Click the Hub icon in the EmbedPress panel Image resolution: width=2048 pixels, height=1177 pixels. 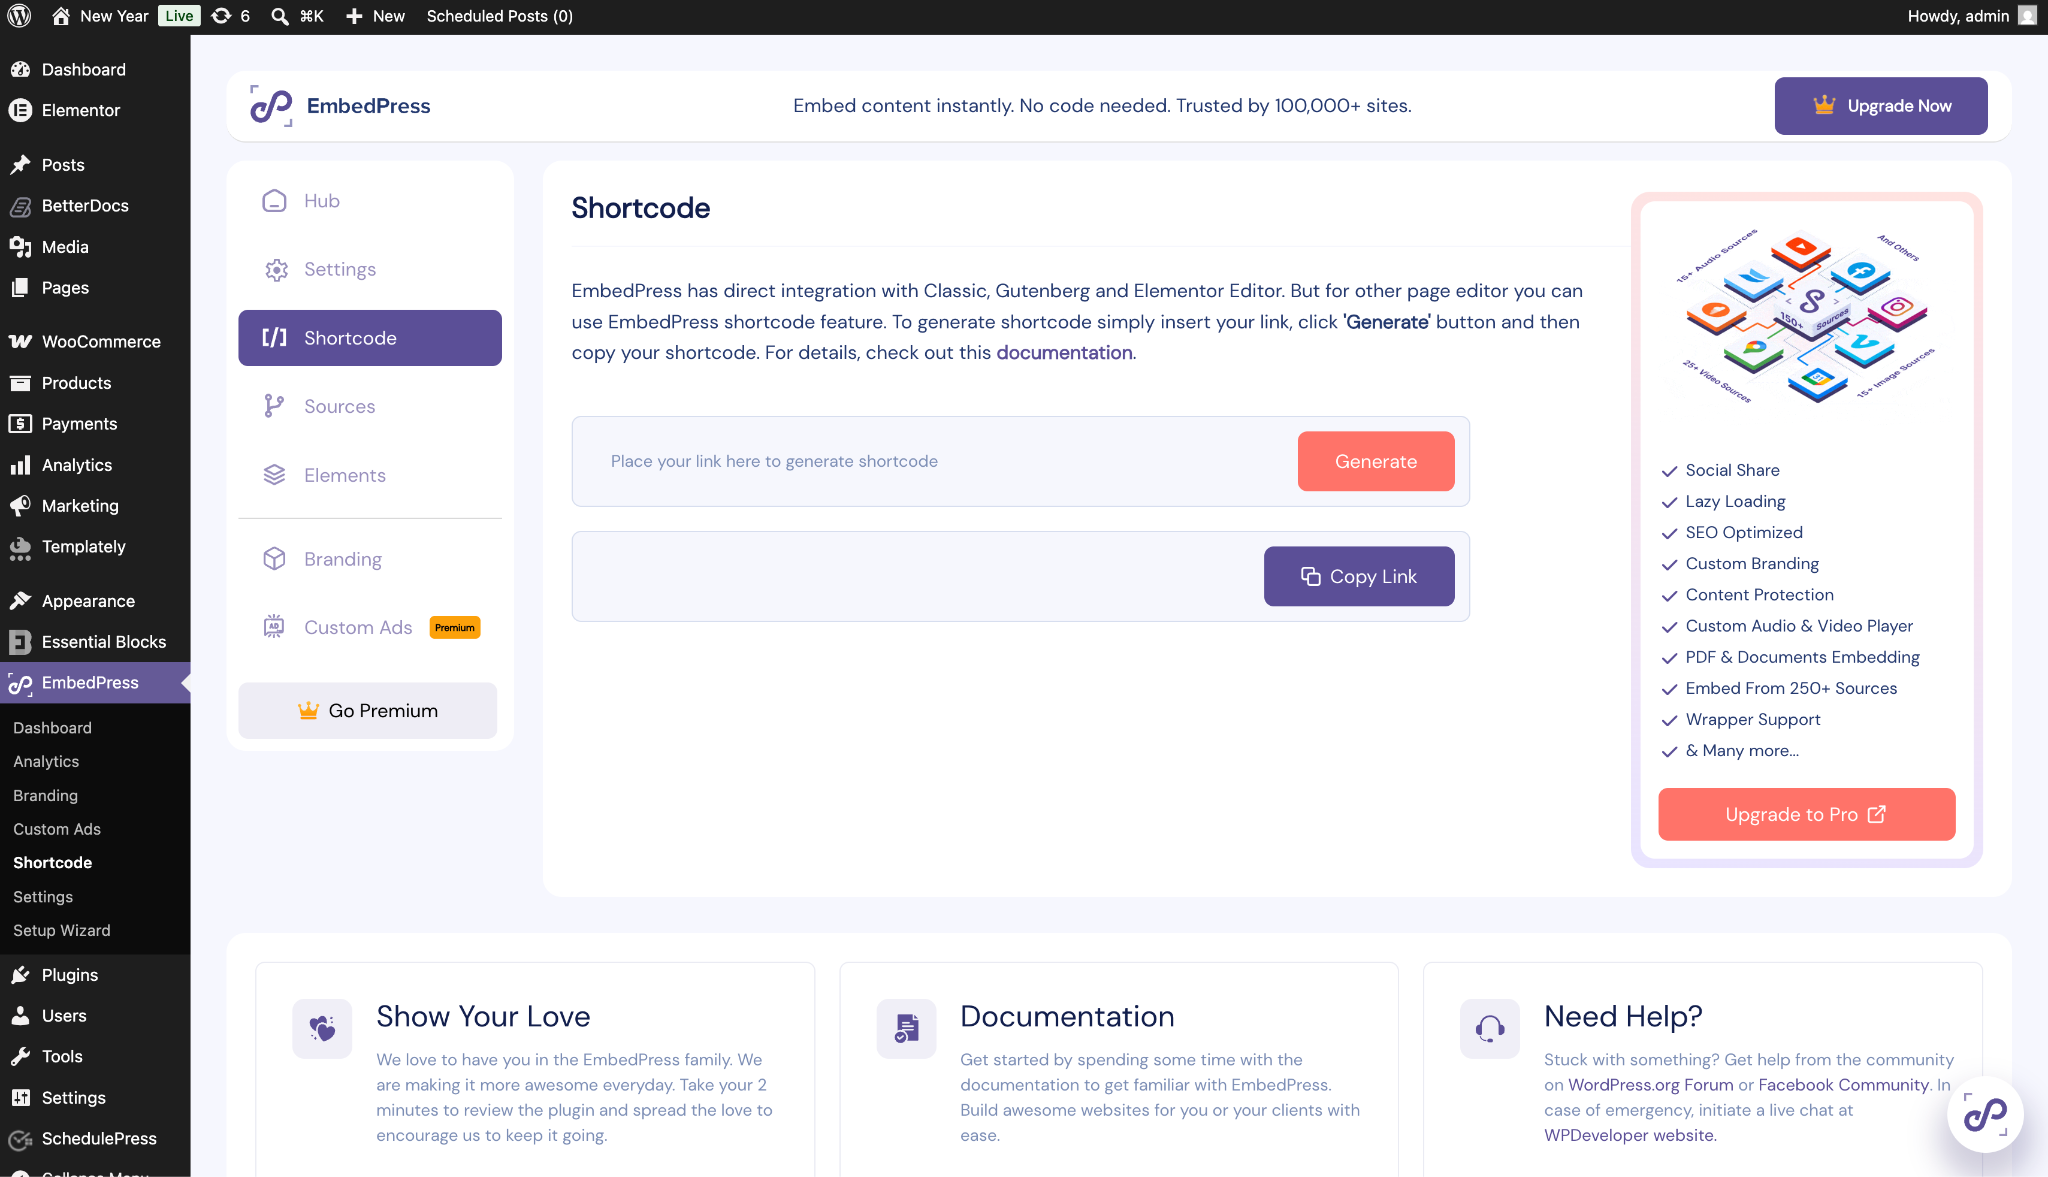[x=274, y=201]
